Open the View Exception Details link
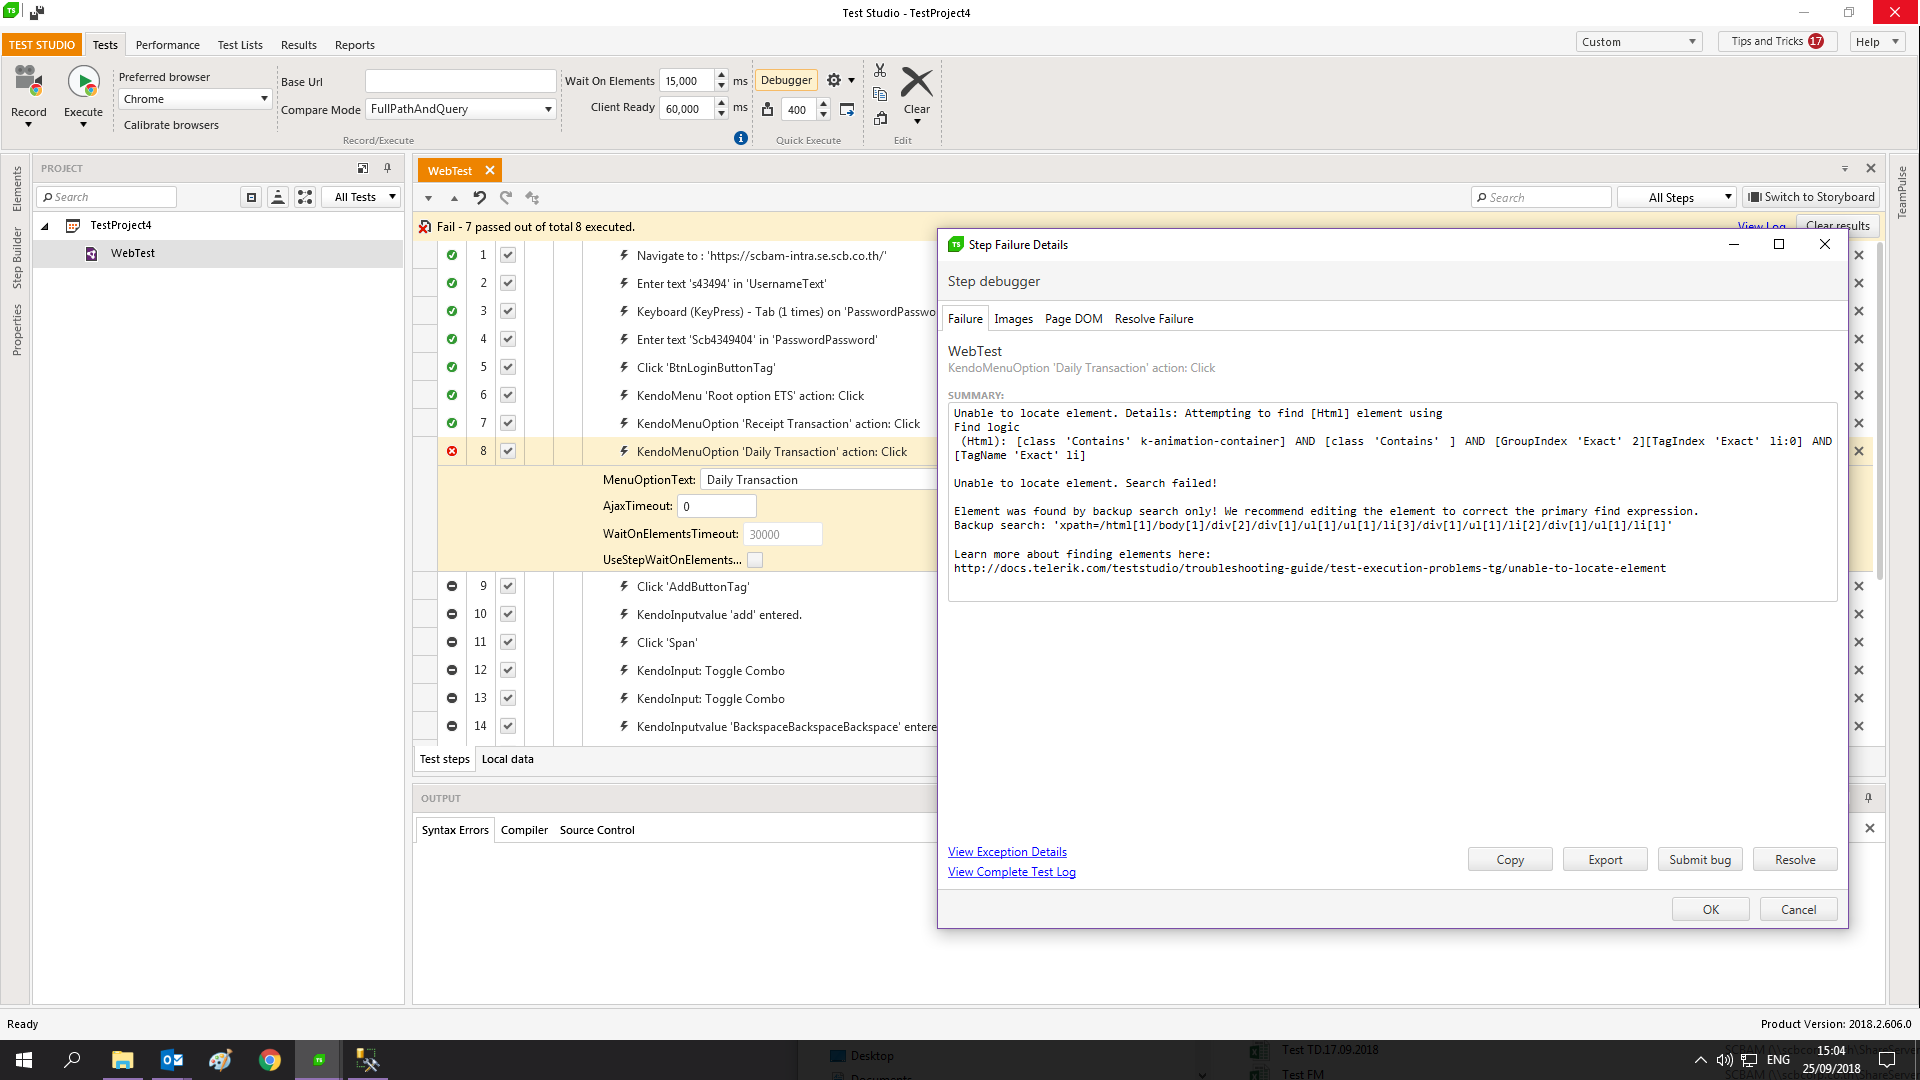 [1007, 852]
